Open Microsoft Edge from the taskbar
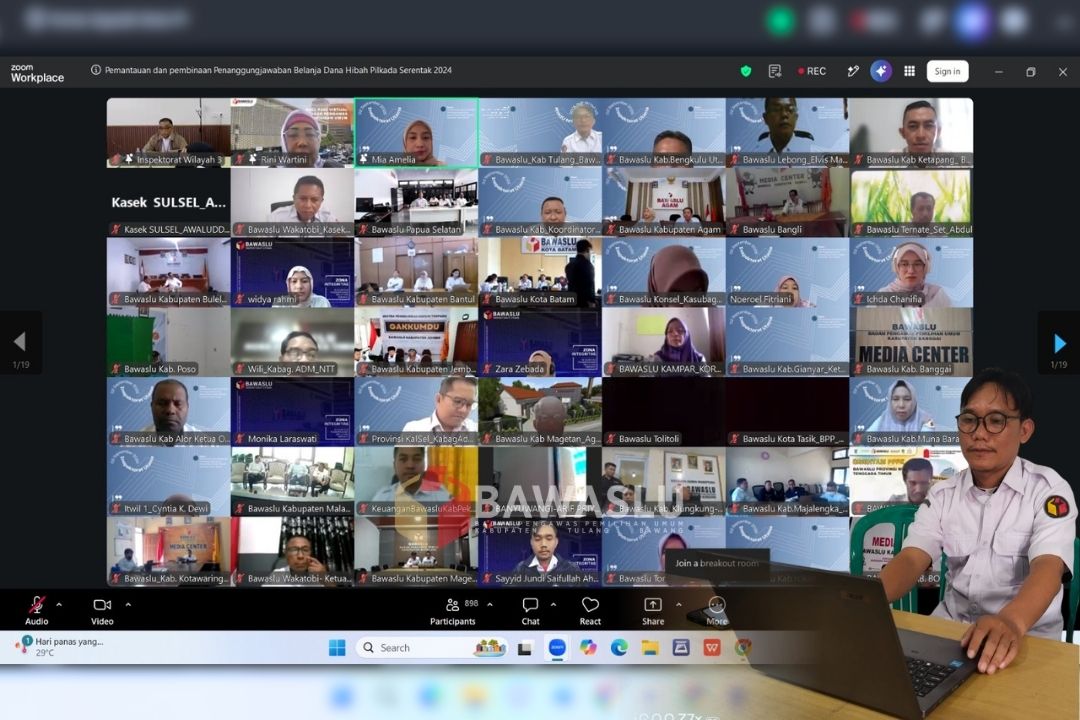The width and height of the screenshot is (1080, 720). pyautogui.click(x=619, y=648)
